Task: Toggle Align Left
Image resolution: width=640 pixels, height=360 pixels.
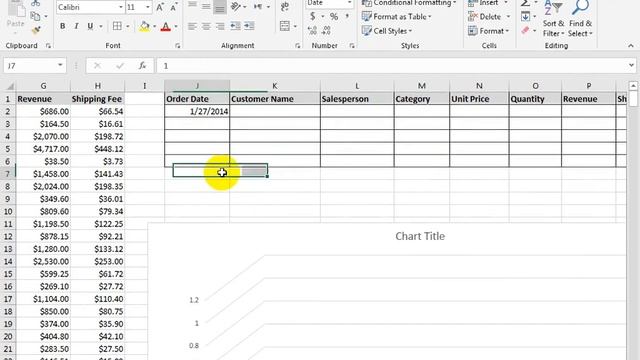Action: (x=192, y=27)
